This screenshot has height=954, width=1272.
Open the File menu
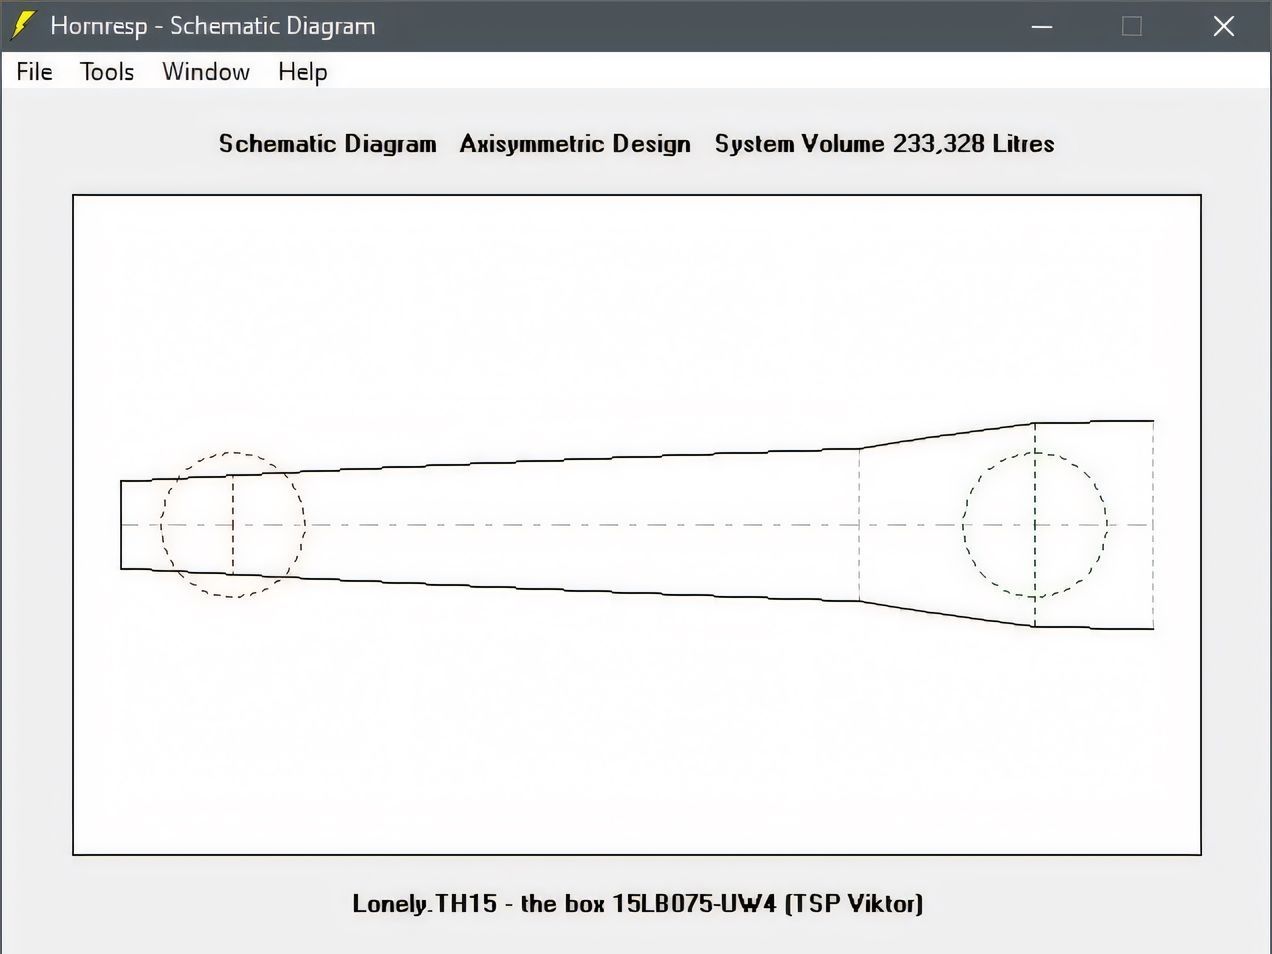tap(34, 72)
